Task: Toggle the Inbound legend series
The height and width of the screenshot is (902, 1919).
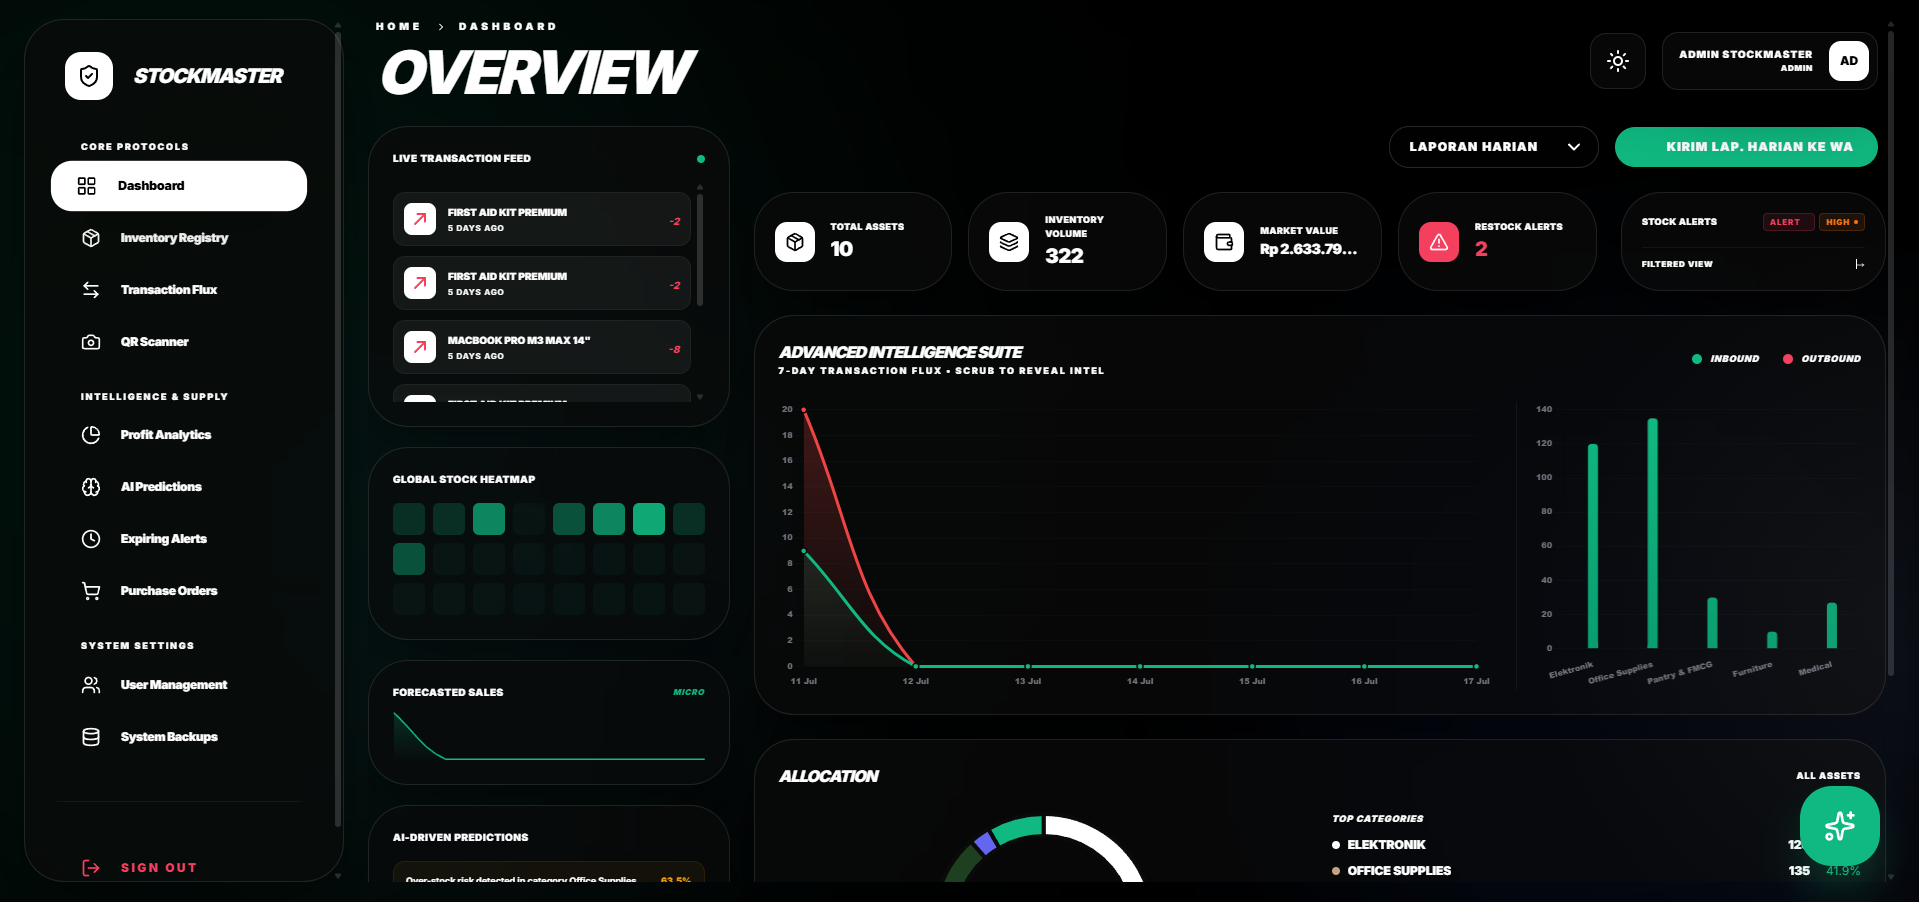Action: [x=1725, y=359]
